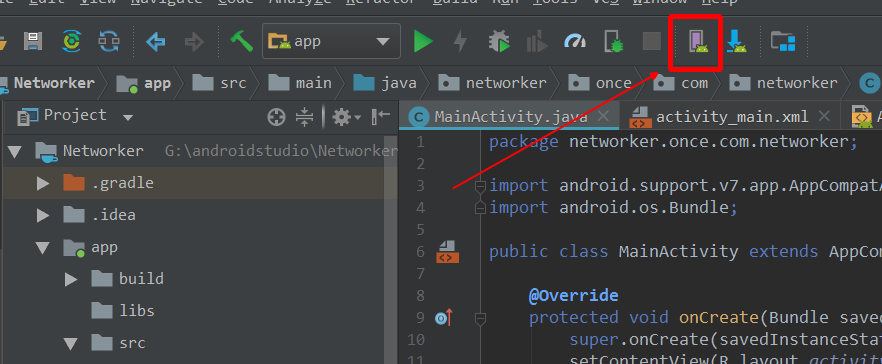Click the onCreate method name on line 9

click(x=719, y=318)
